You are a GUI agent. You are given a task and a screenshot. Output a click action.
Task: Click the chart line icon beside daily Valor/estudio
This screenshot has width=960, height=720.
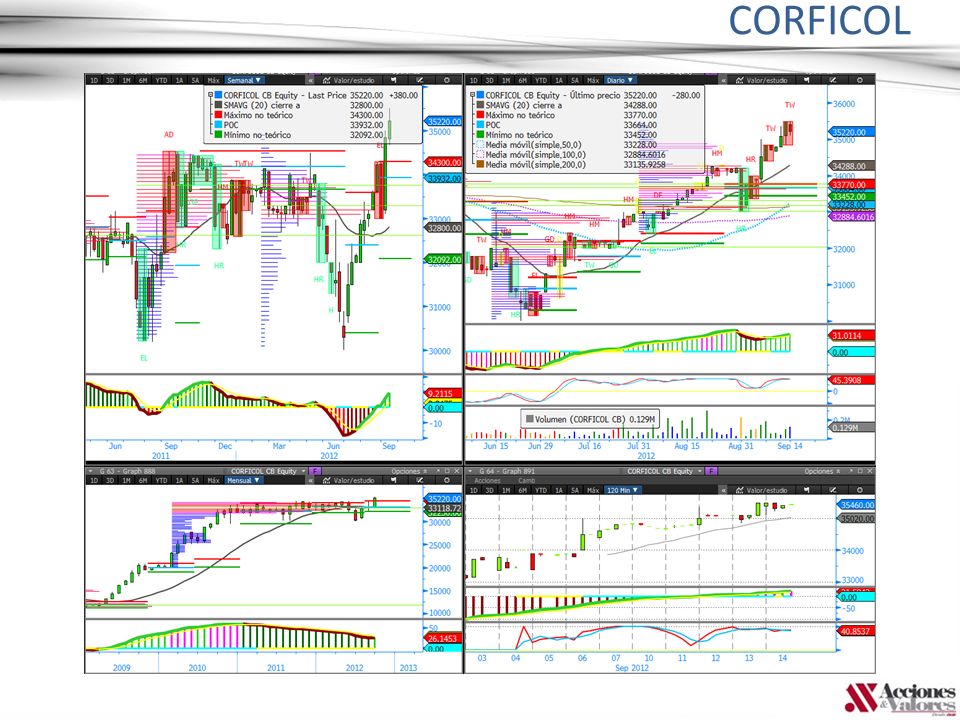tap(740, 80)
